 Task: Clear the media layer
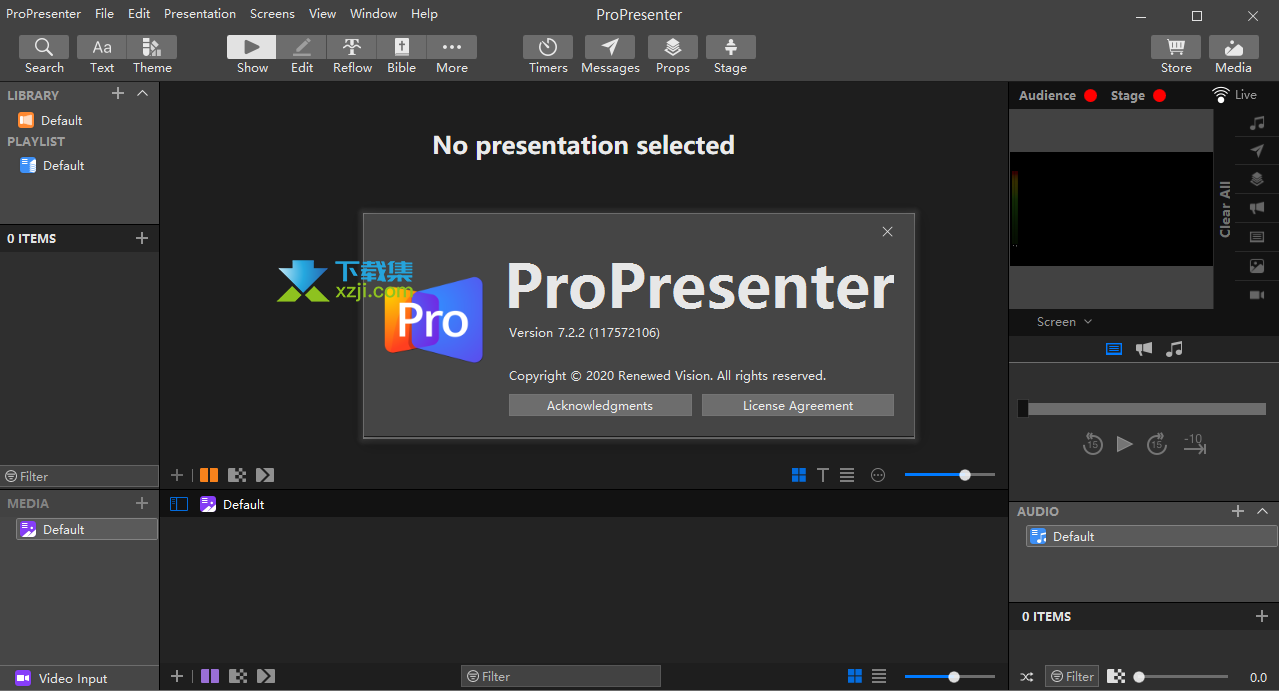[x=1257, y=267]
